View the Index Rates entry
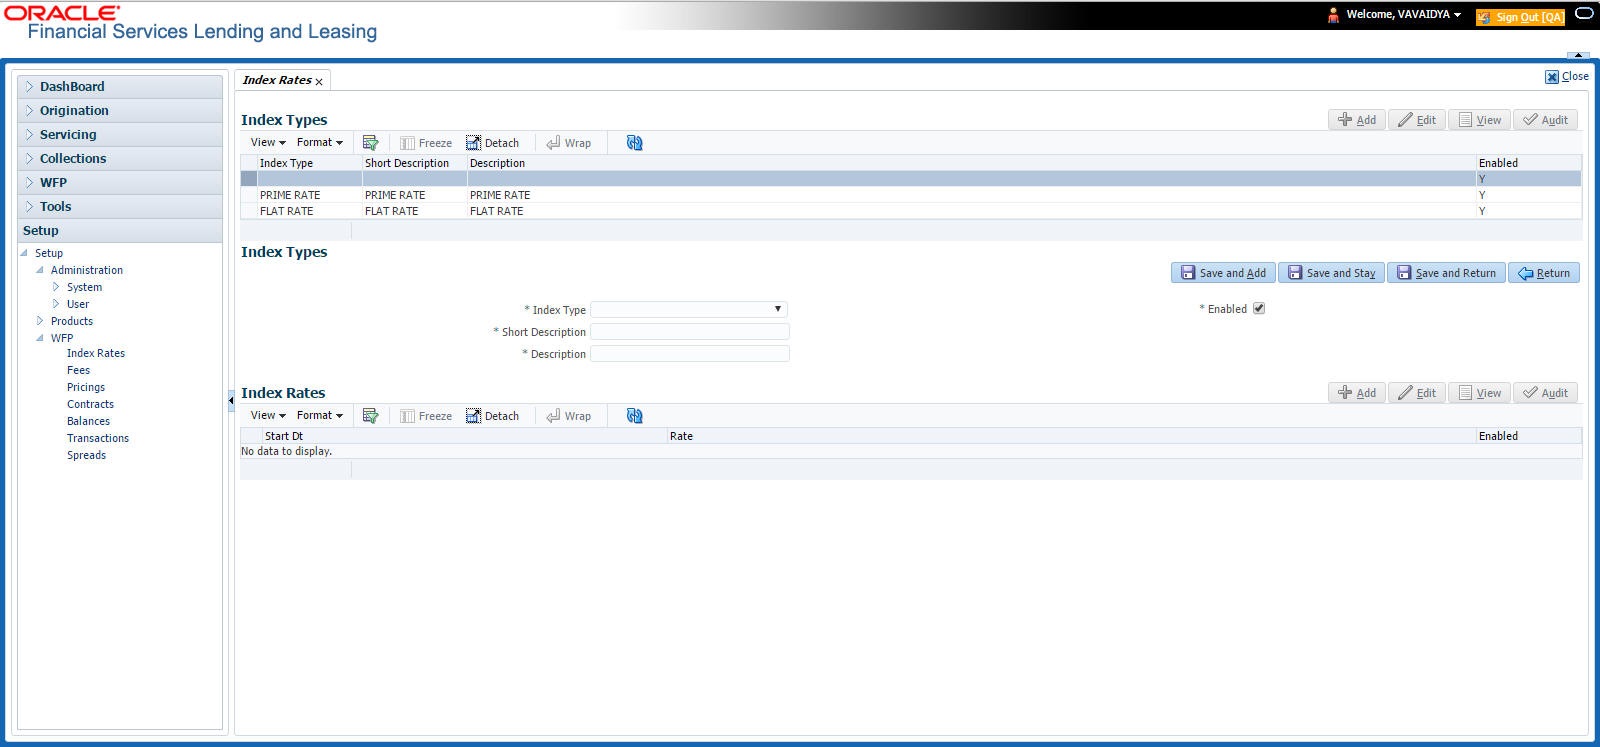Viewport: 1600px width, 747px height. [x=1480, y=393]
